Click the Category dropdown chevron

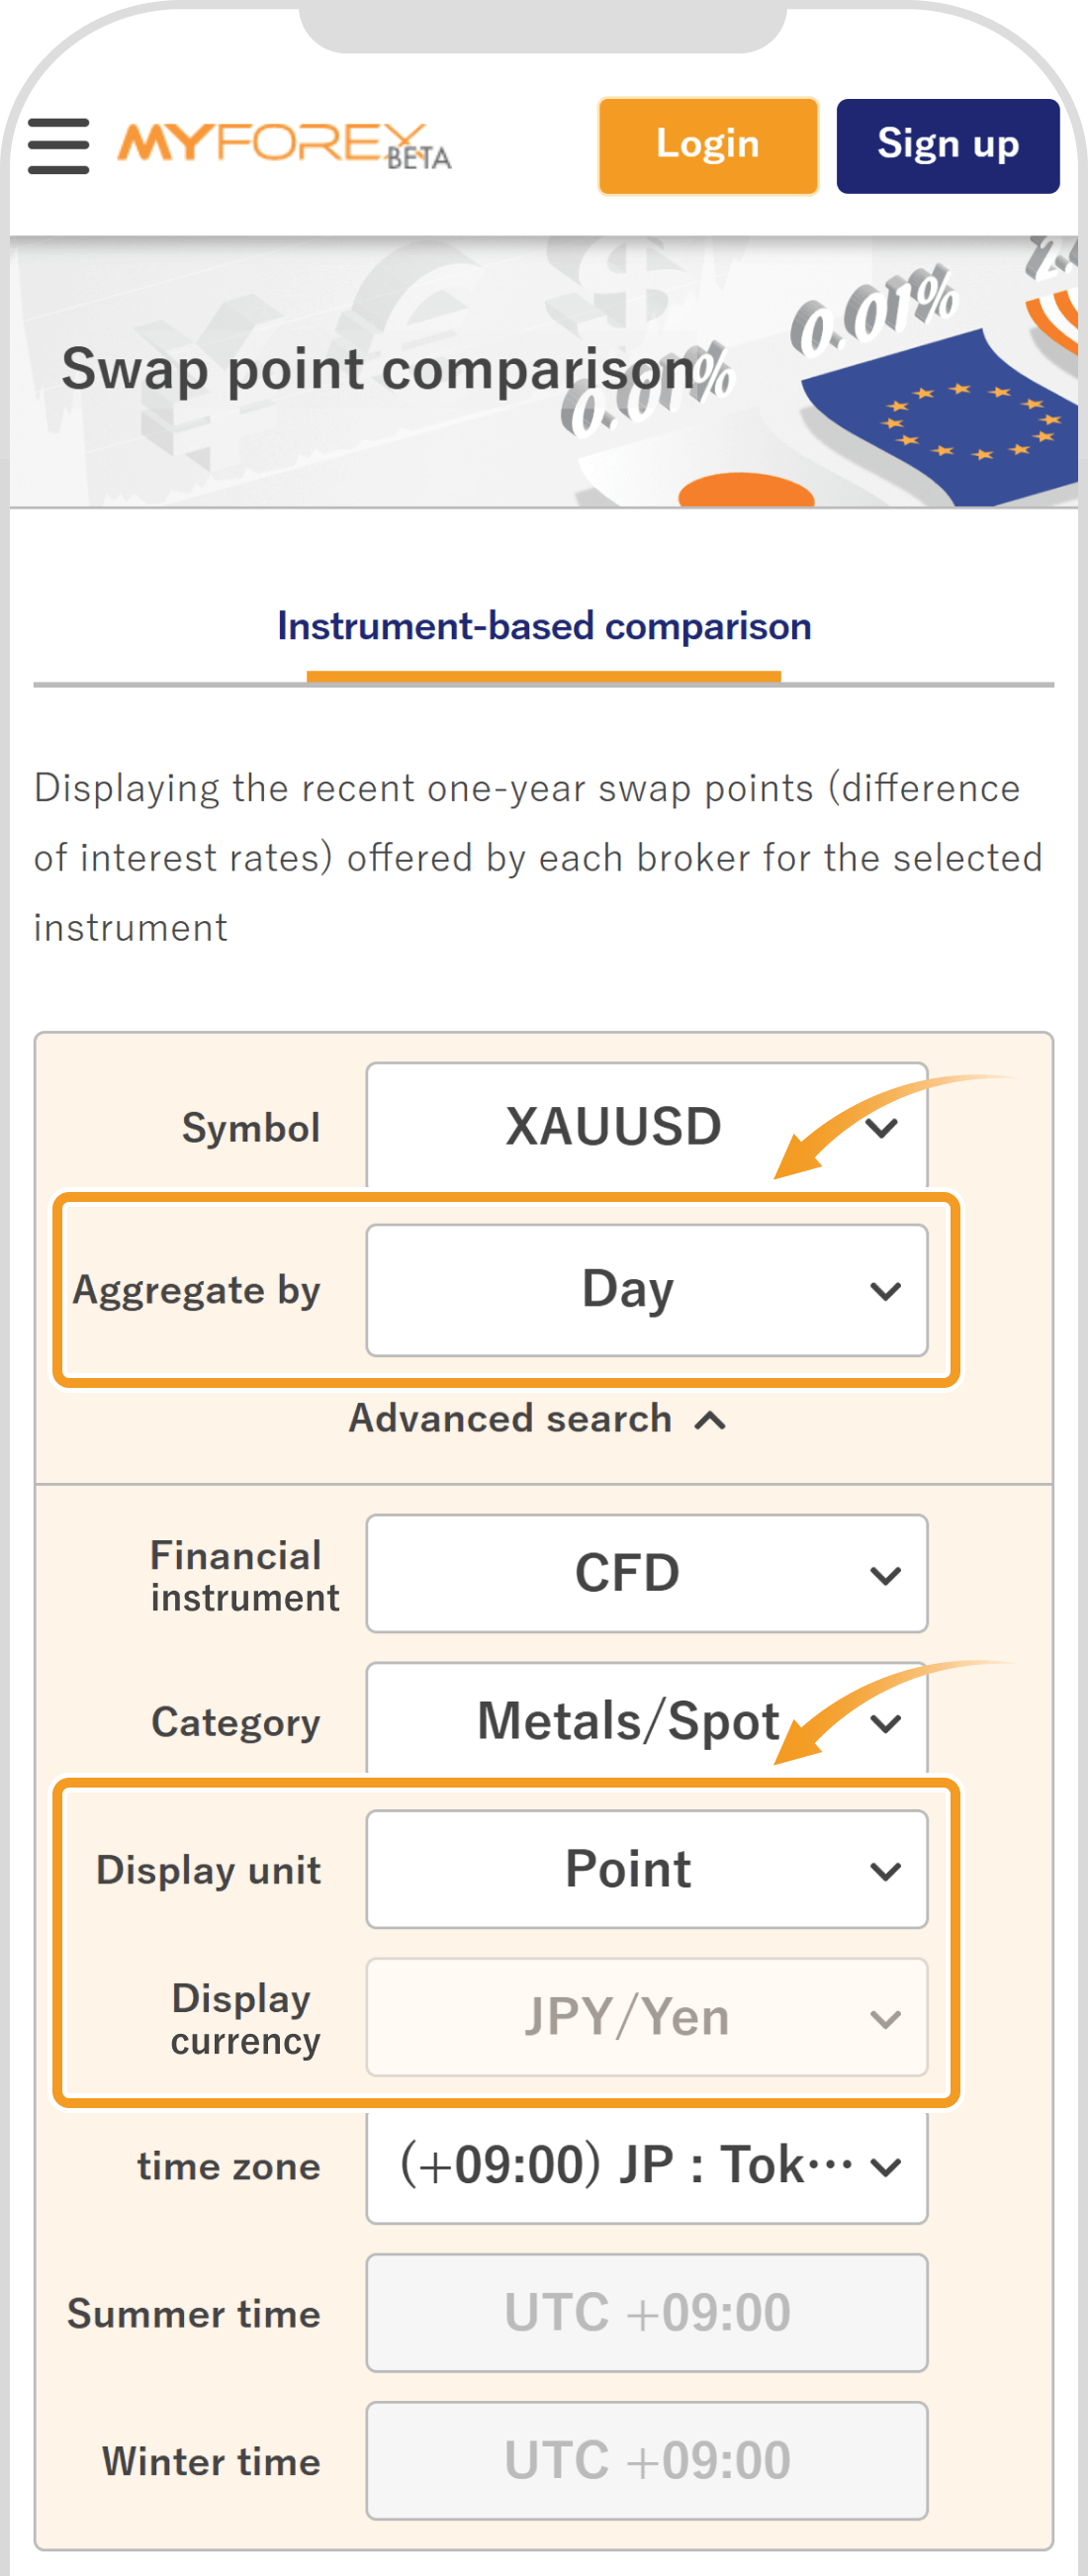885,1723
